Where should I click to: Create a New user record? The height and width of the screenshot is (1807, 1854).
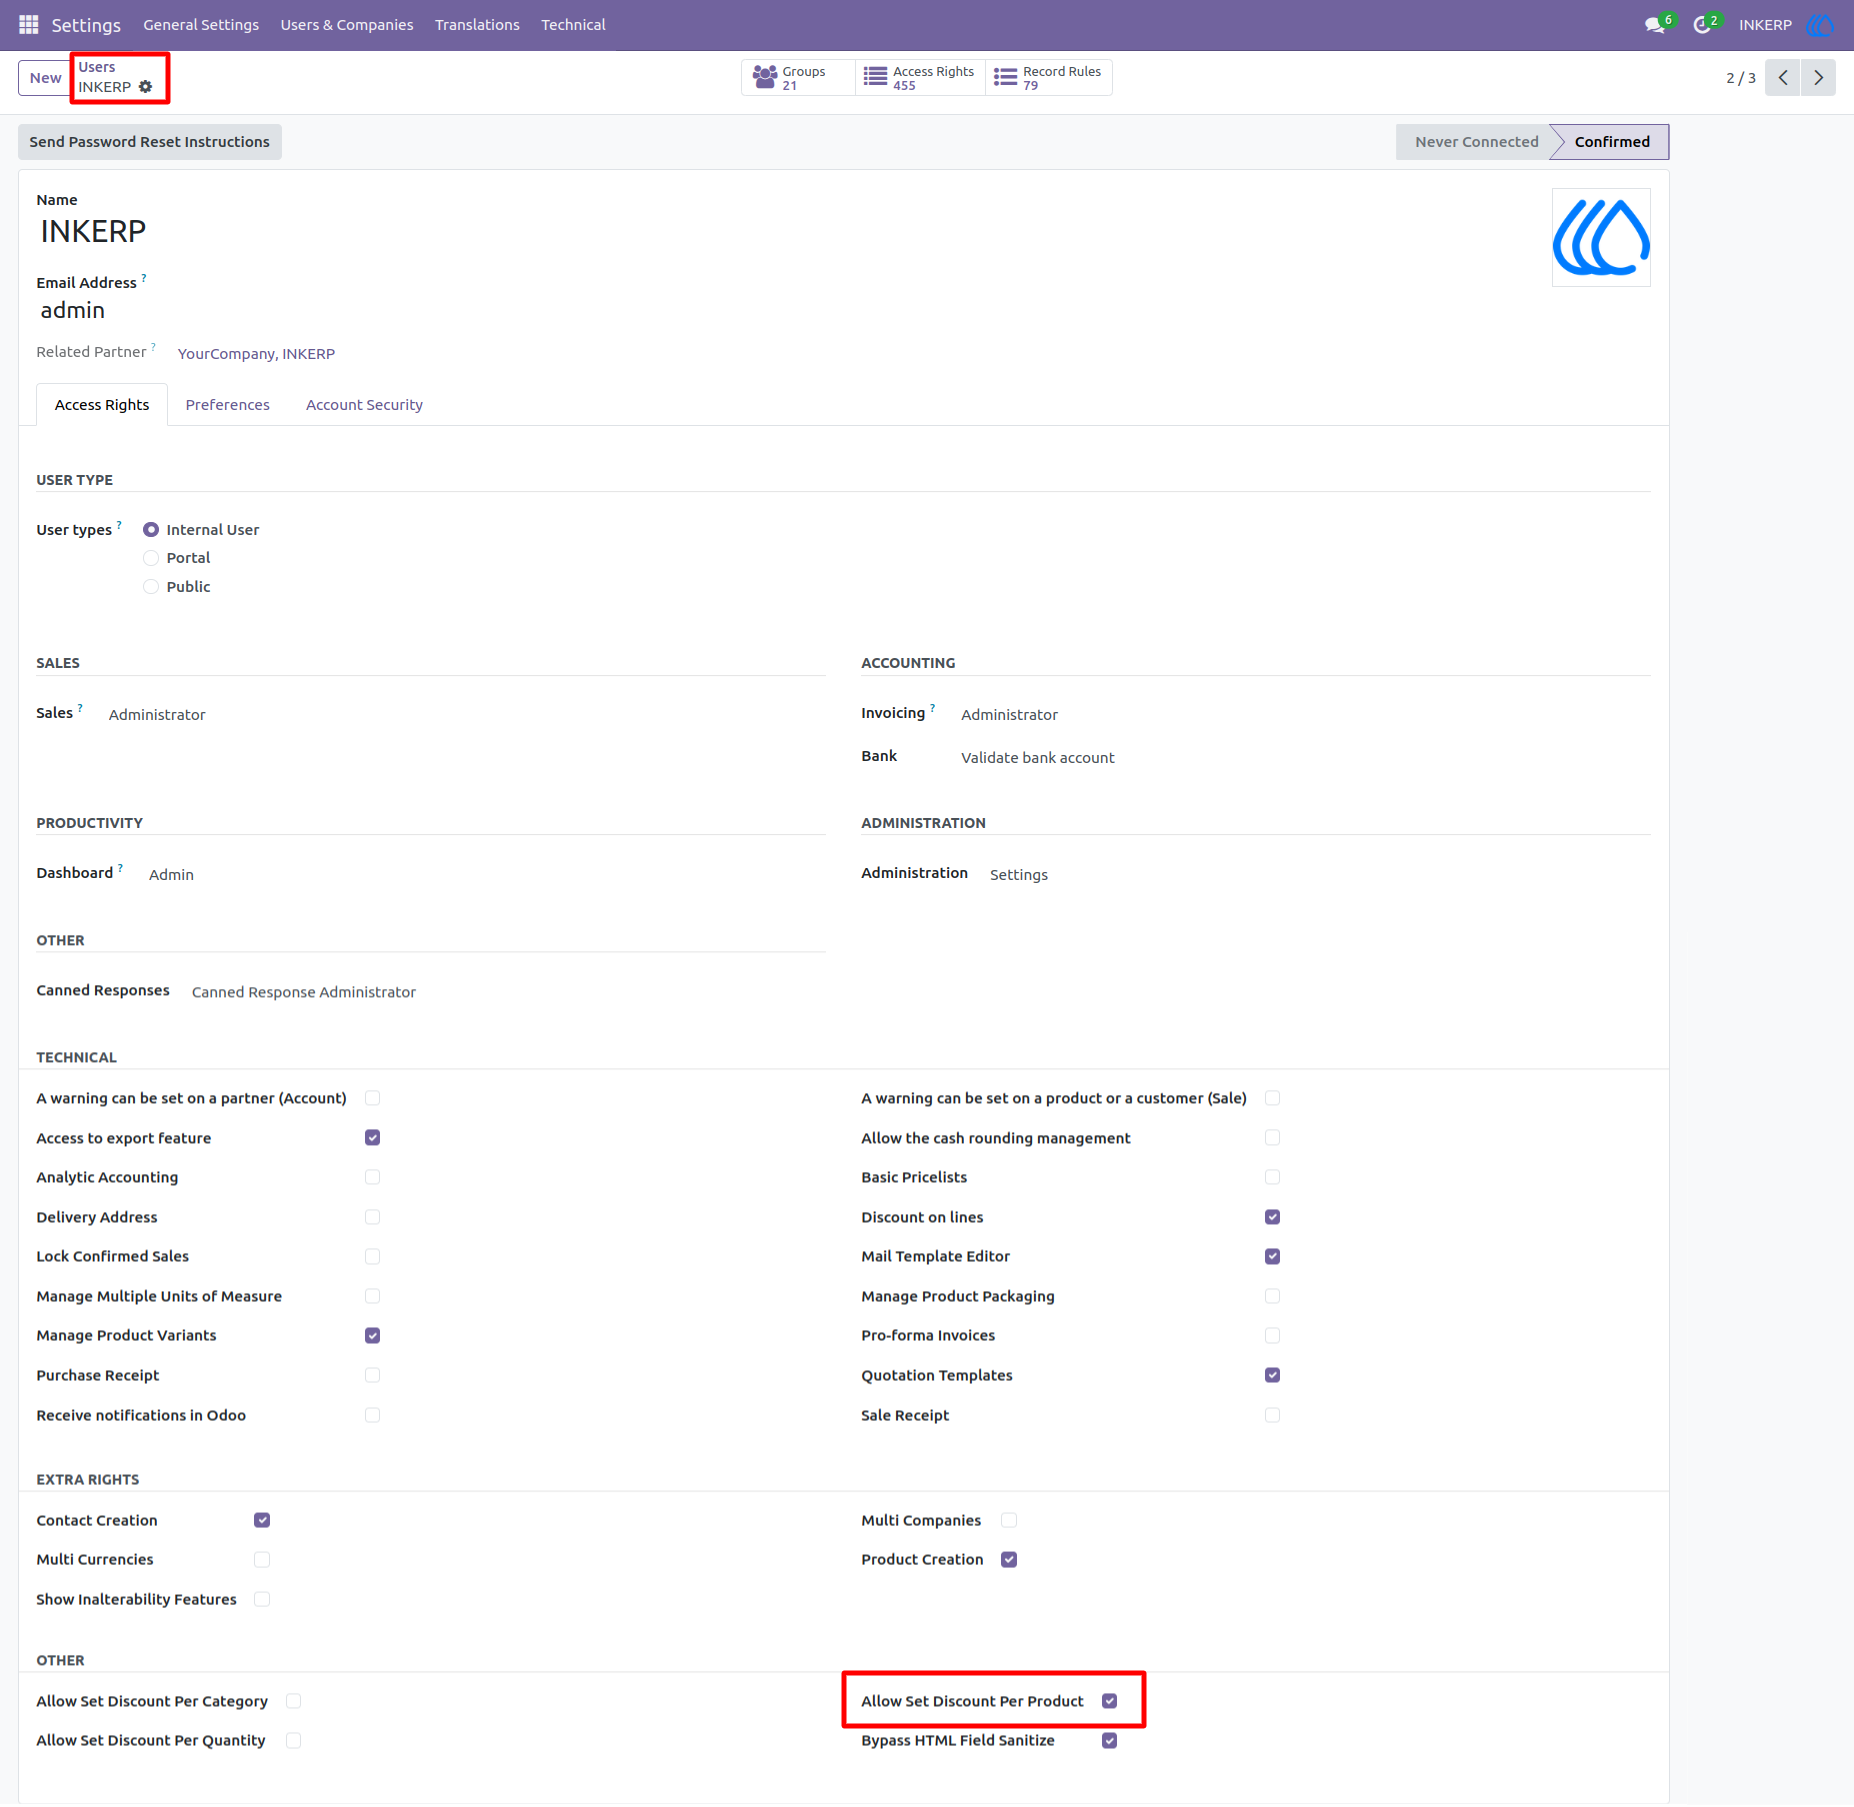(45, 78)
